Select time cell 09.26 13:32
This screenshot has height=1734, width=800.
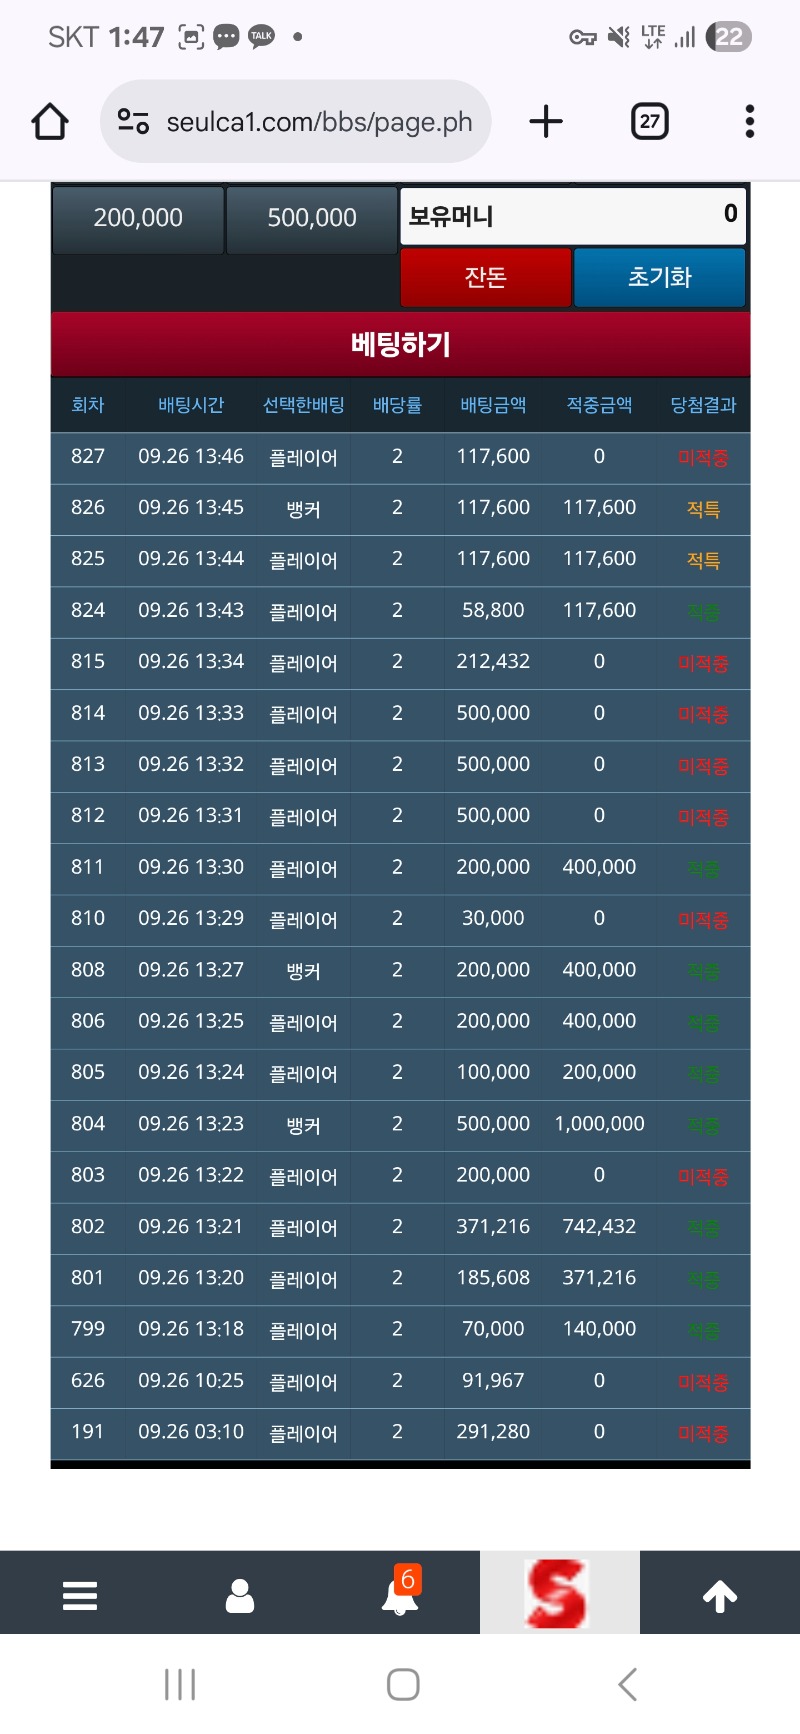(191, 764)
